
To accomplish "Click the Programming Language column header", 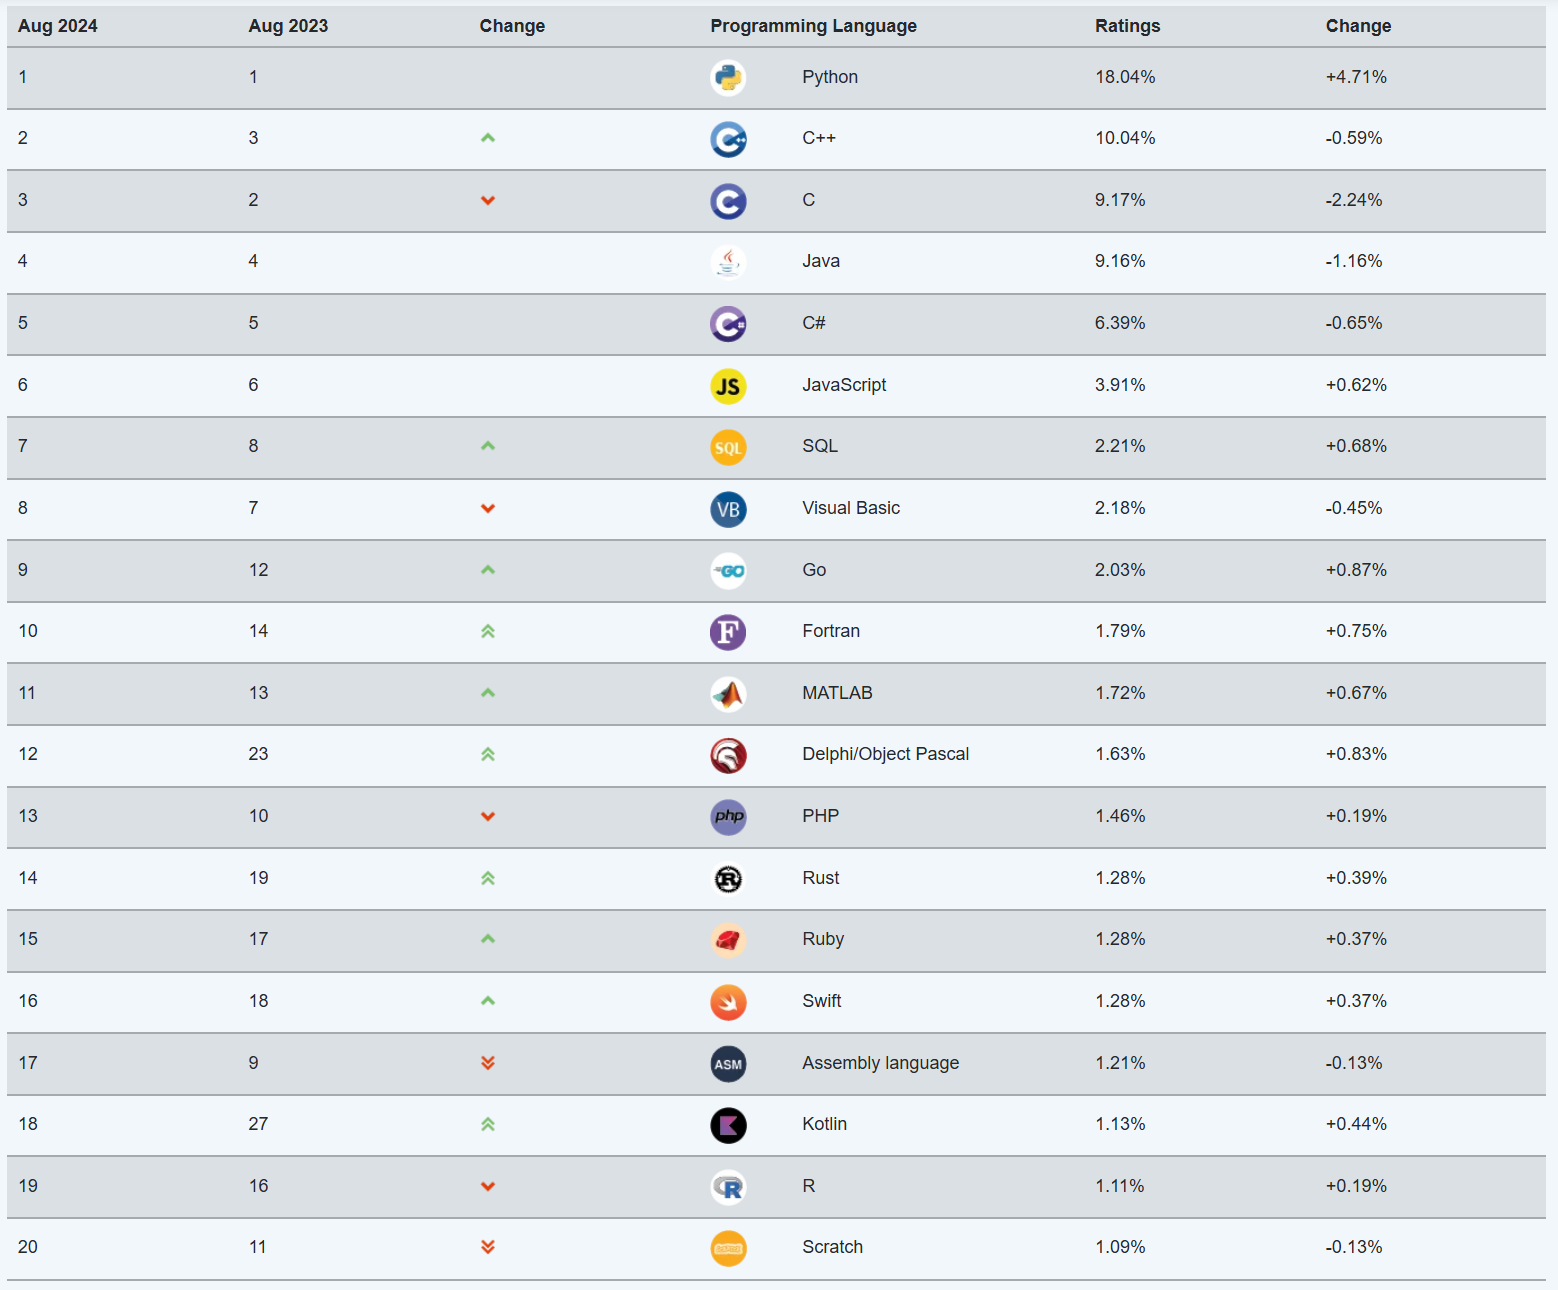I will 813,26.
